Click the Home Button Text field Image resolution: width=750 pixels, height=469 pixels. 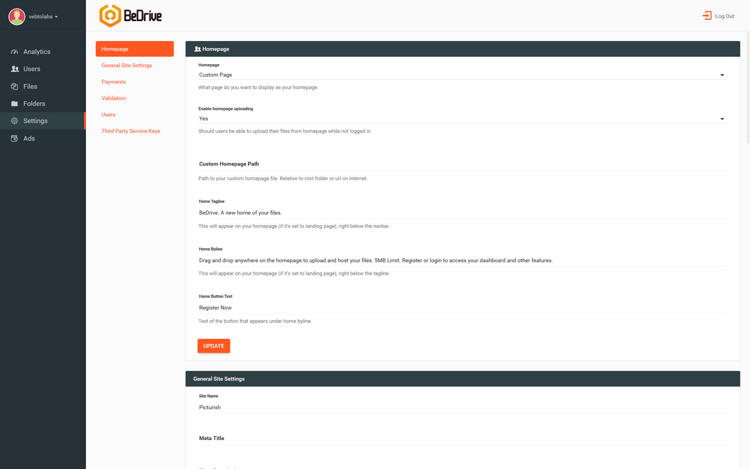[463, 308]
